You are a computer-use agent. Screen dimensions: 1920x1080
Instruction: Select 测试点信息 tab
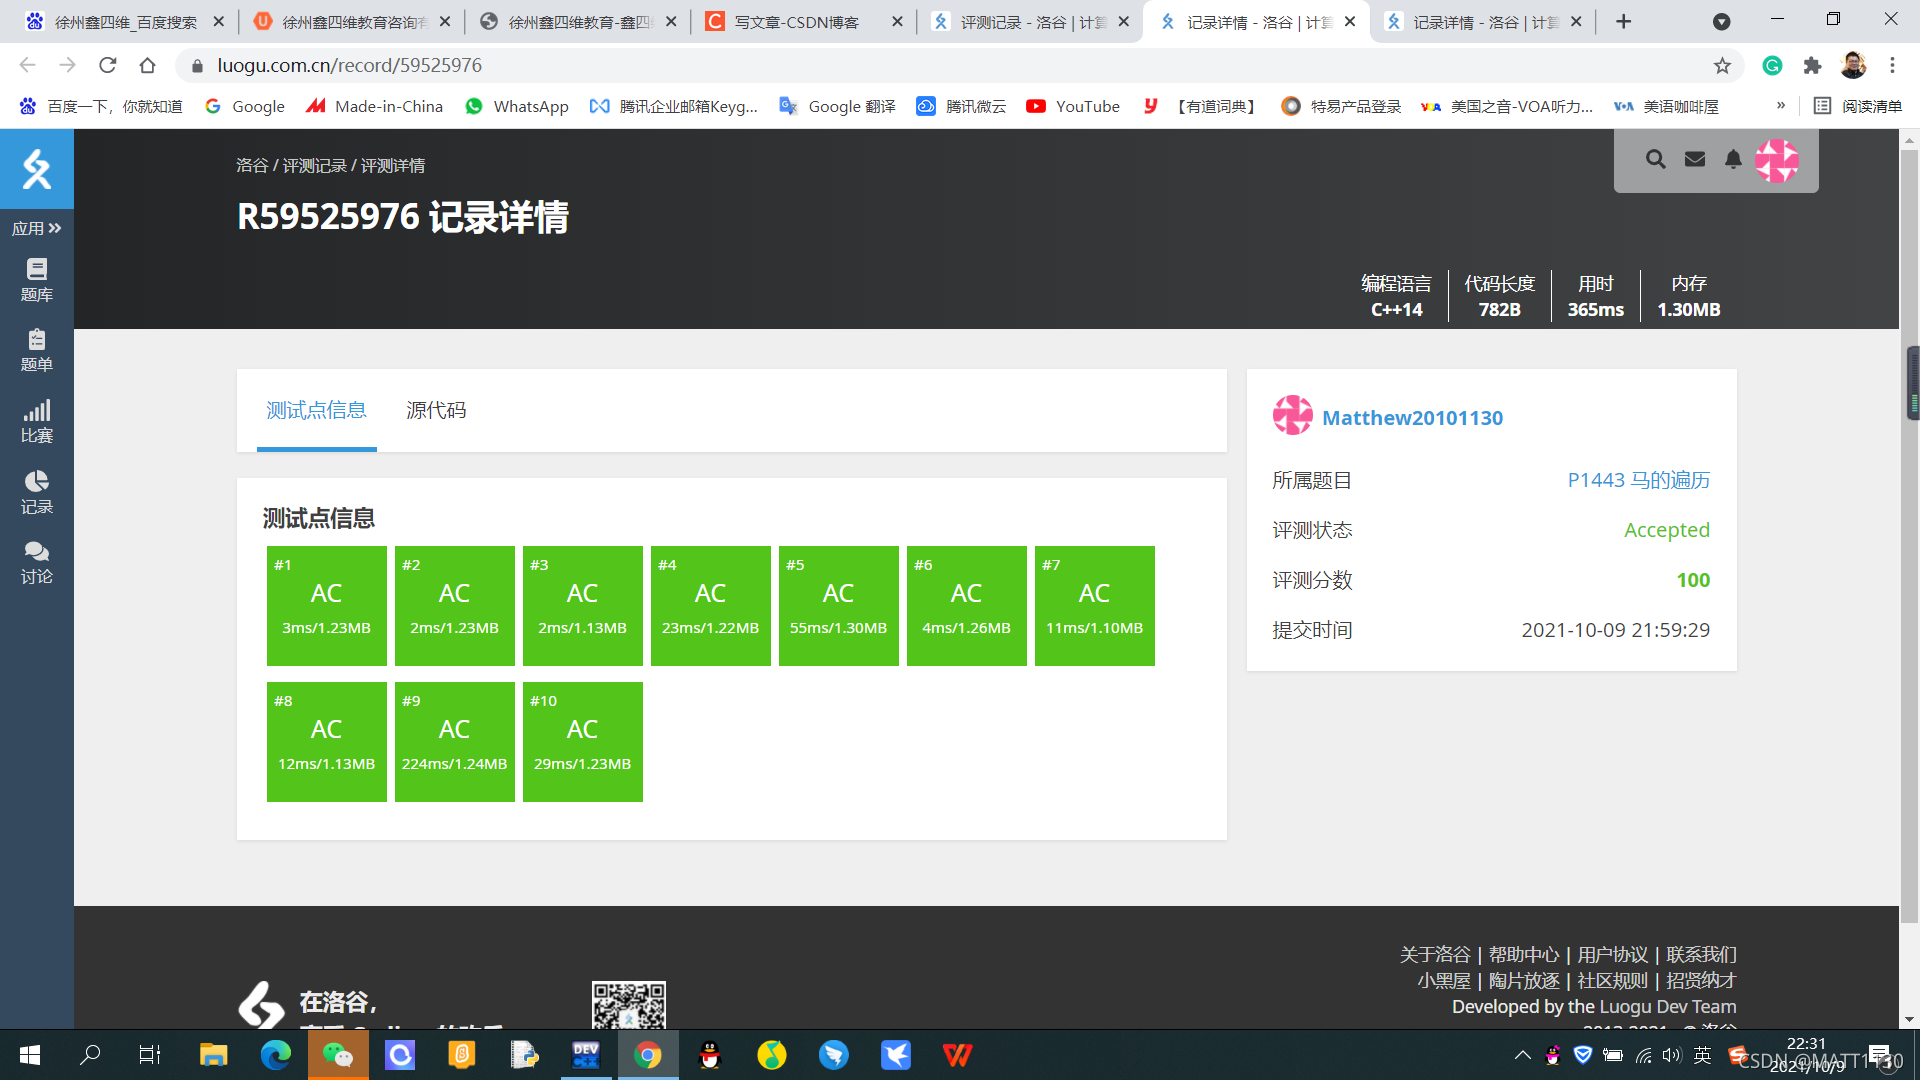coord(316,410)
